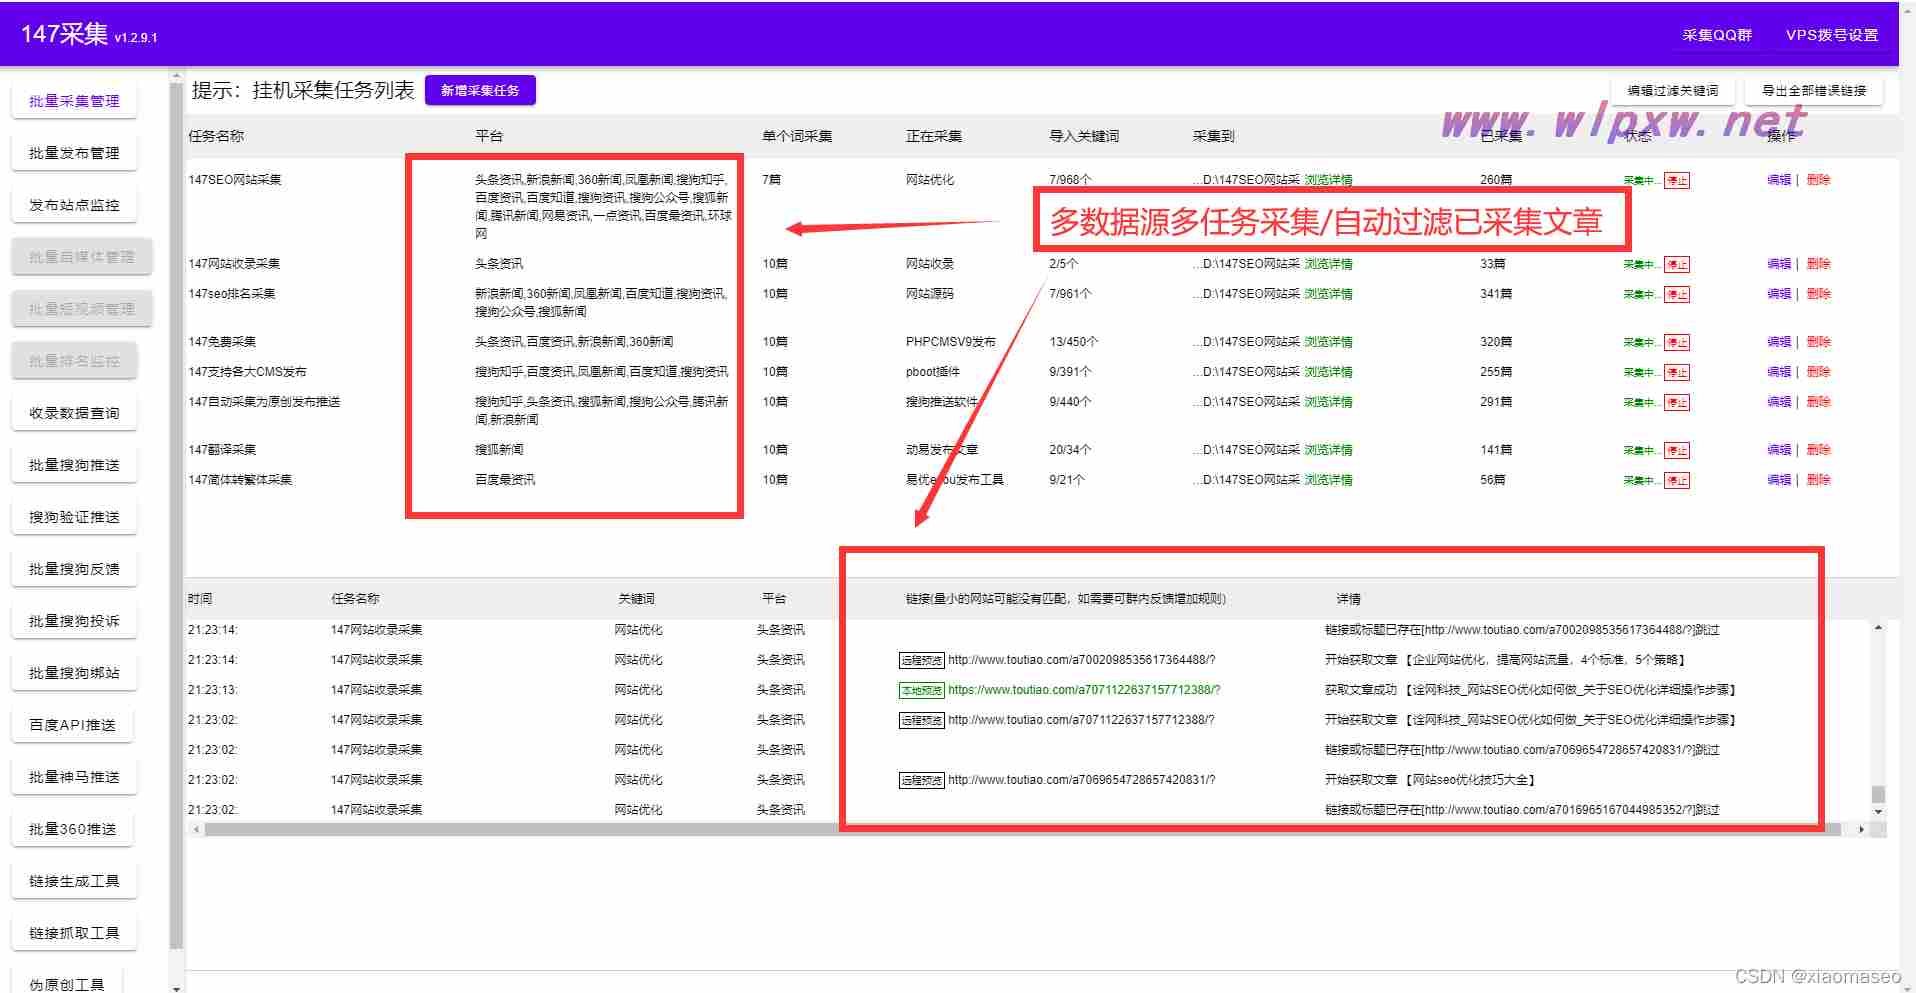Image resolution: width=1916 pixels, height=993 pixels.
Task: Click 编辑过滤关键词 button
Action: click(1673, 90)
